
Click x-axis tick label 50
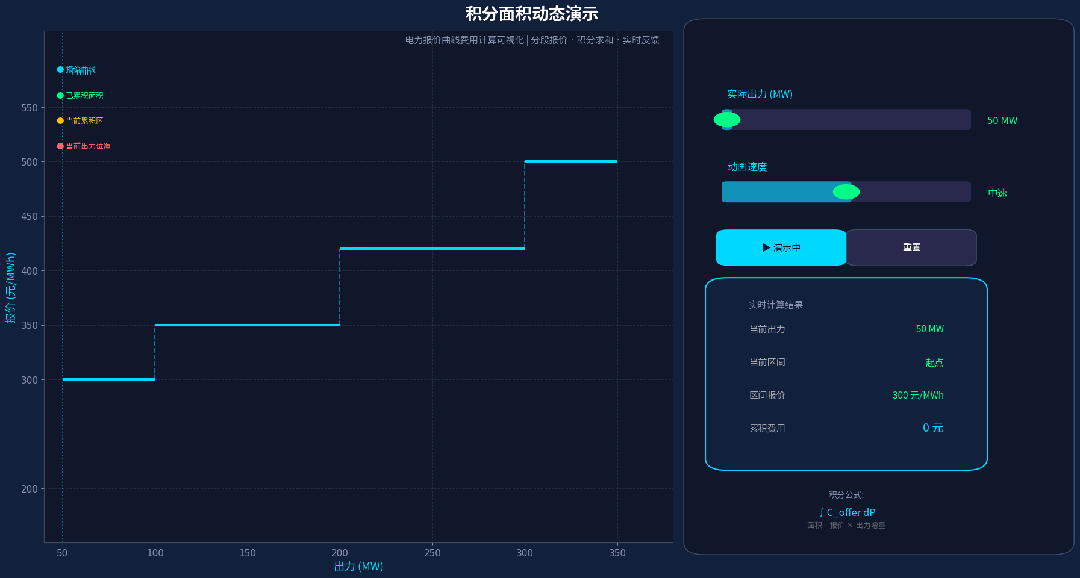click(63, 553)
